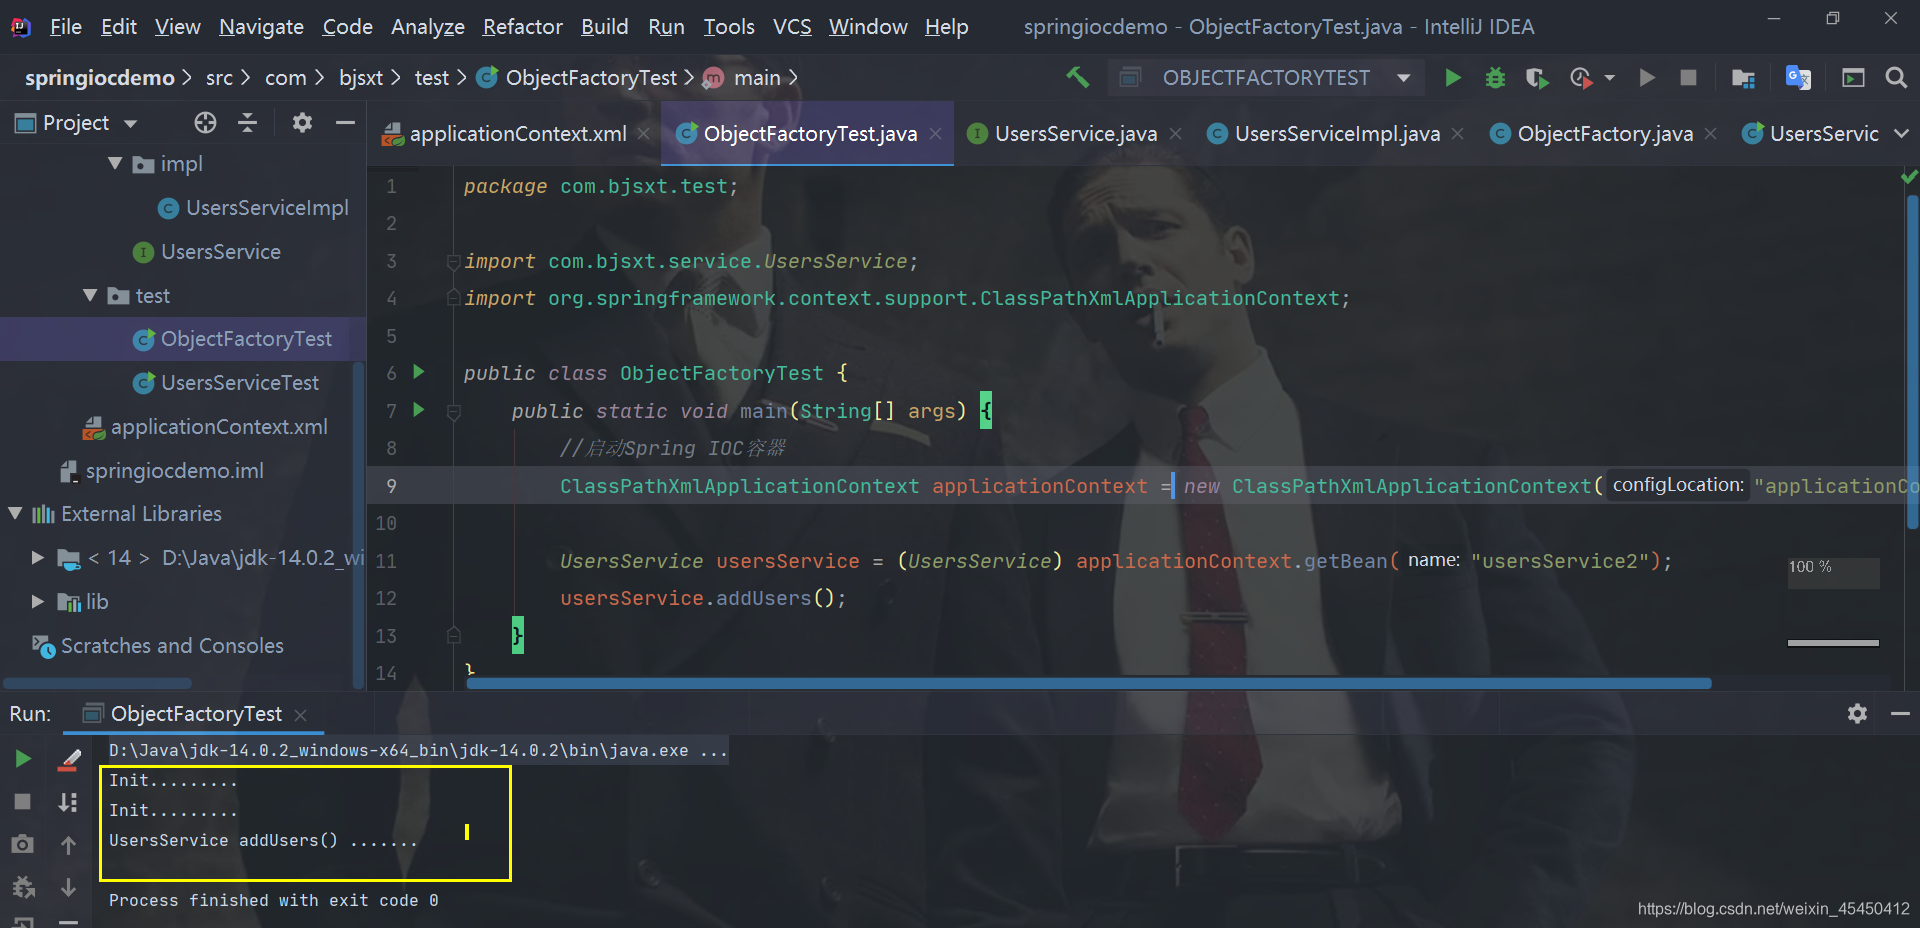Collapse the test folder
The width and height of the screenshot is (1920, 928).
tap(90, 295)
